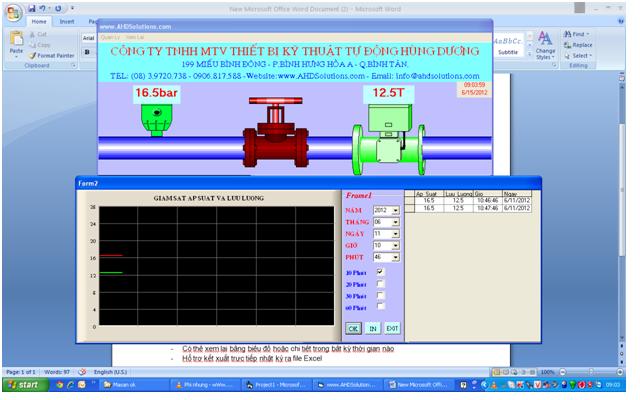Enable the 20 Phut checkbox
This screenshot has width=640, height=400.
click(x=380, y=284)
